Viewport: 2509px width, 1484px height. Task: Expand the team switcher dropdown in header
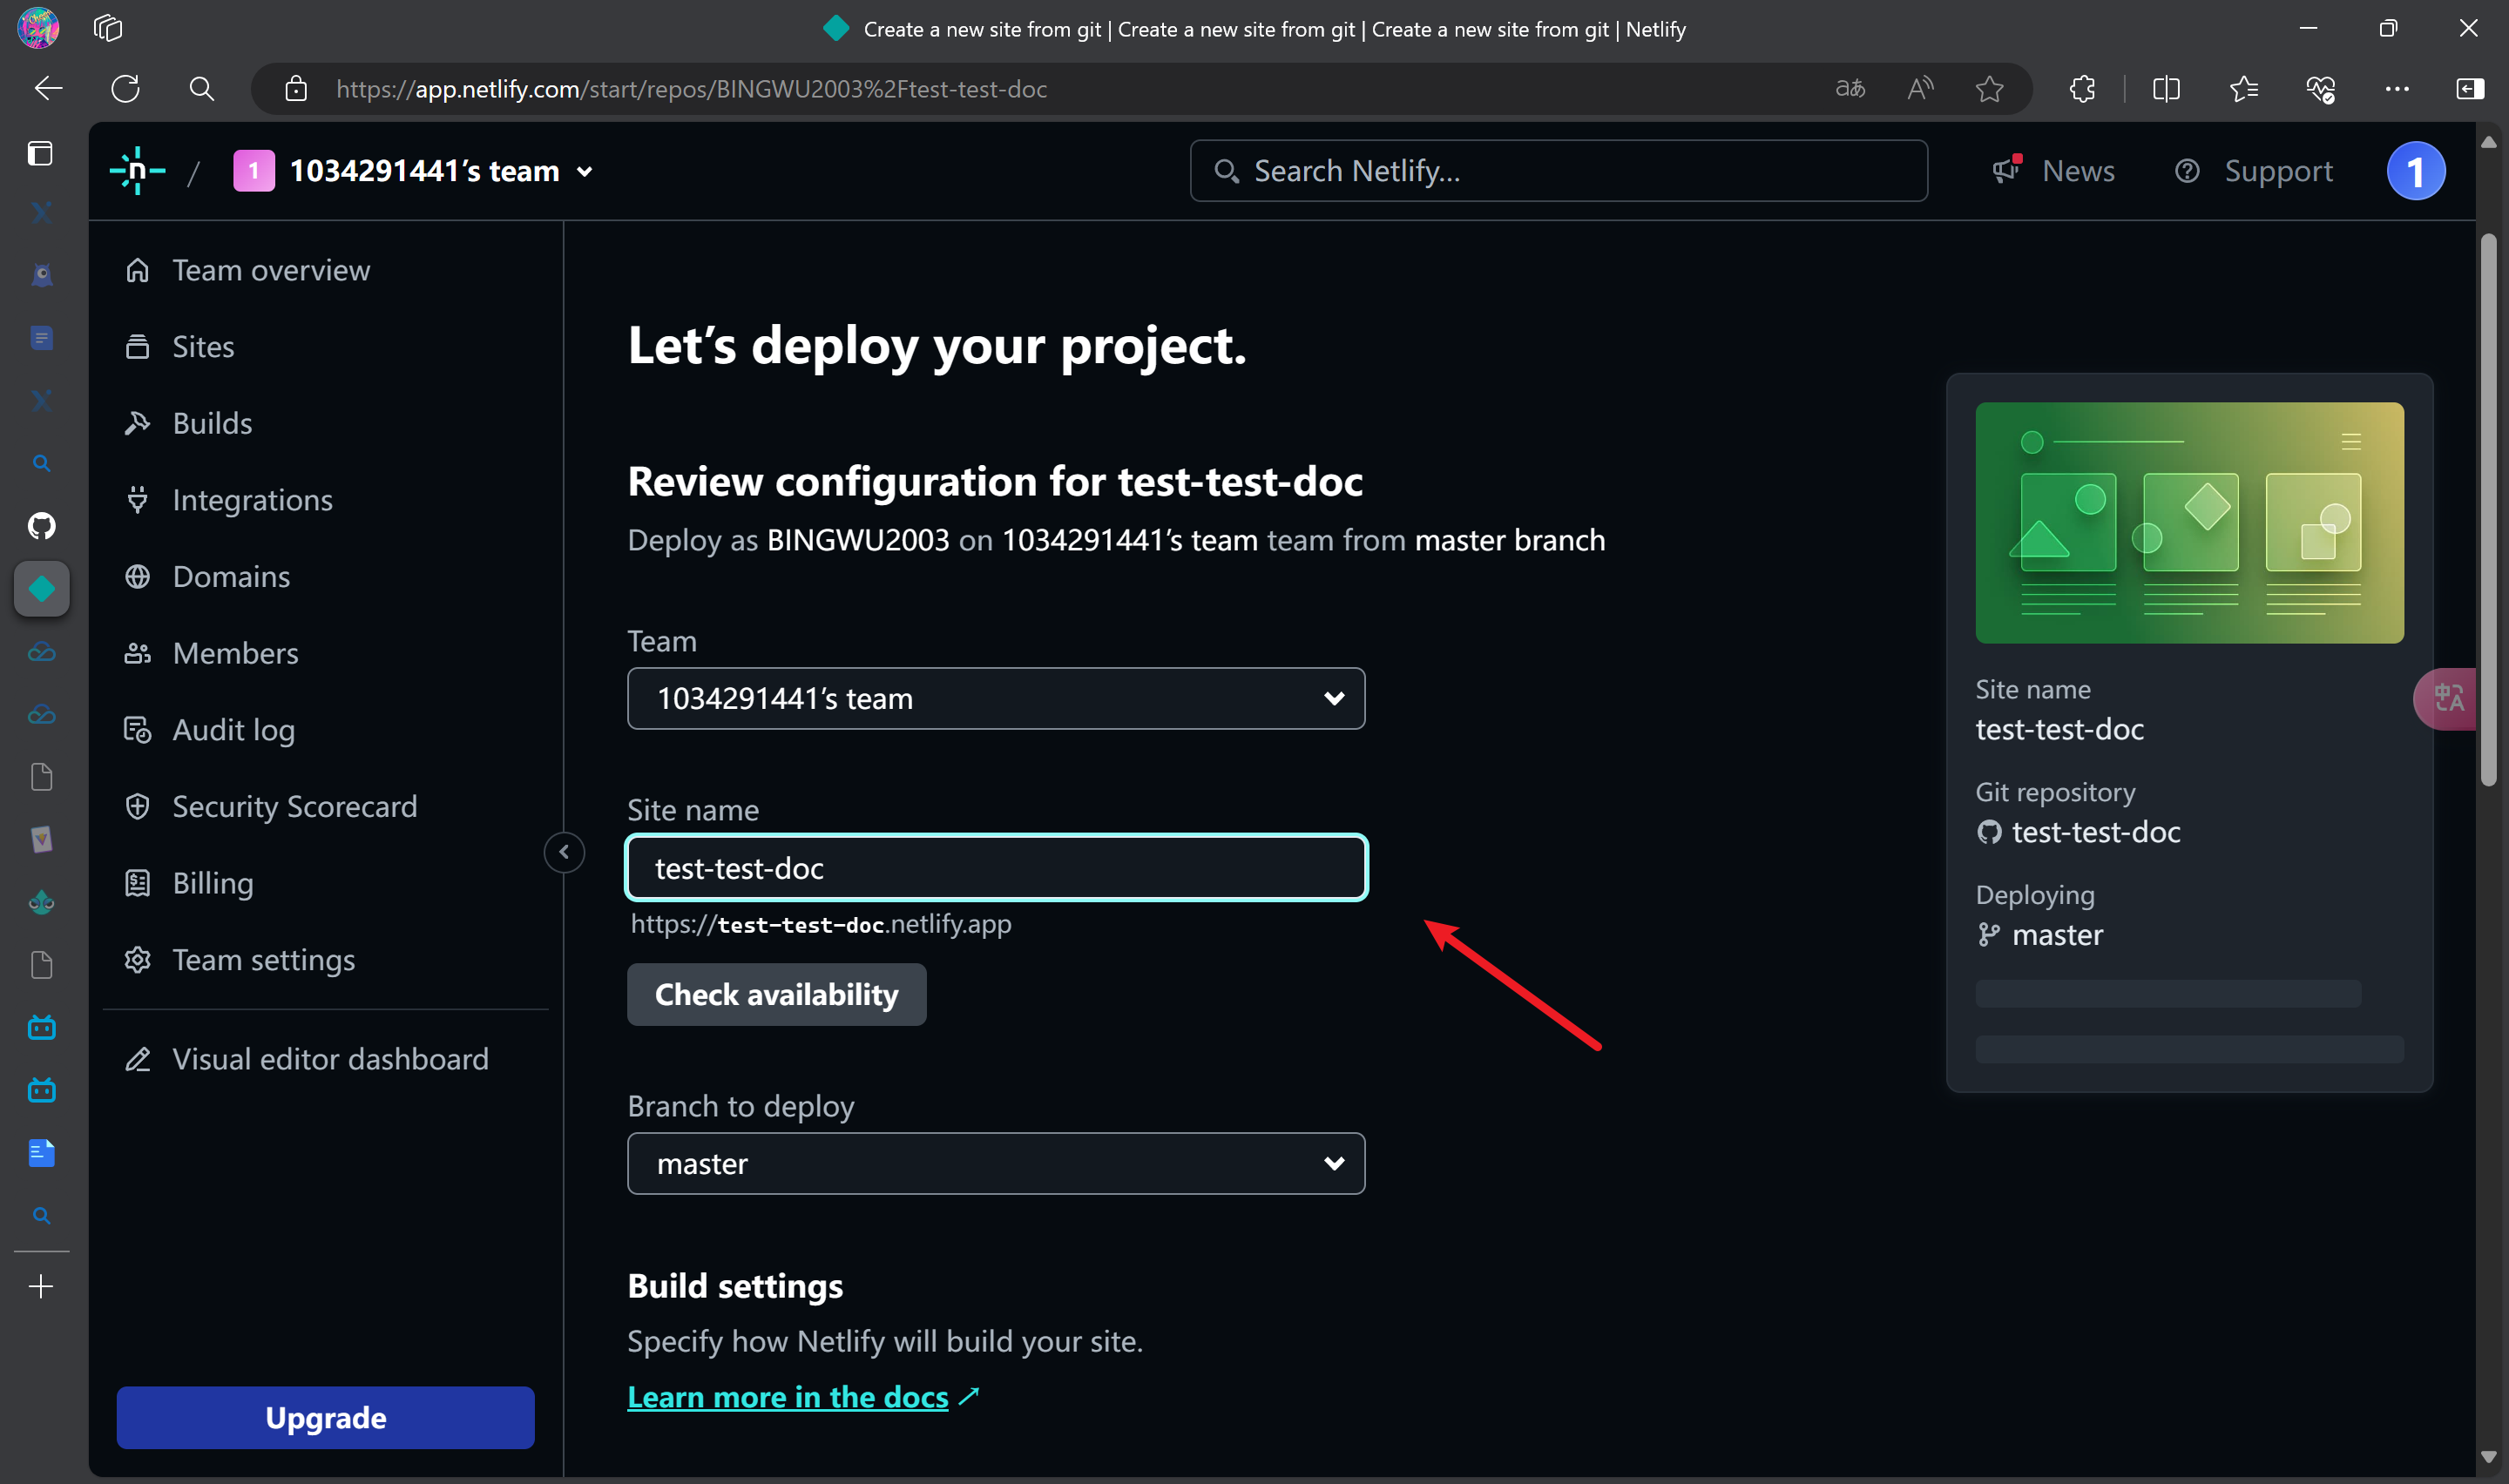(585, 172)
